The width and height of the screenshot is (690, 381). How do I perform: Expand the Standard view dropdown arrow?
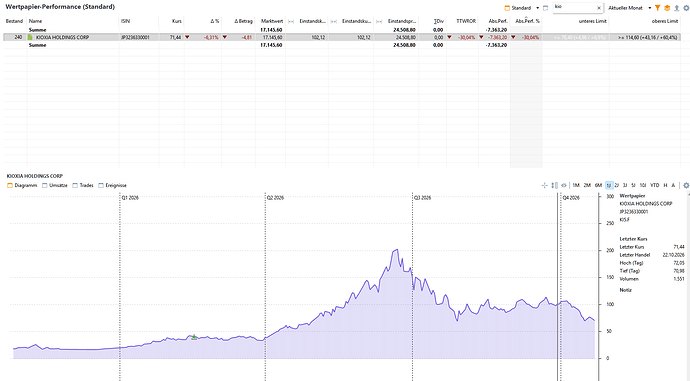tap(537, 8)
